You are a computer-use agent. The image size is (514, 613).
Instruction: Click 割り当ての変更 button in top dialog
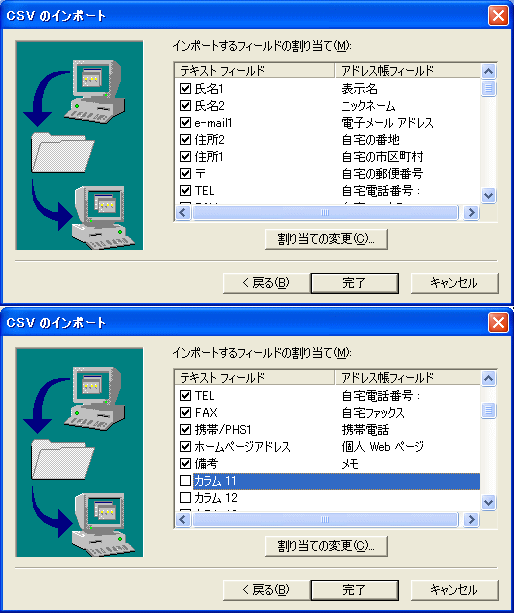point(326,239)
